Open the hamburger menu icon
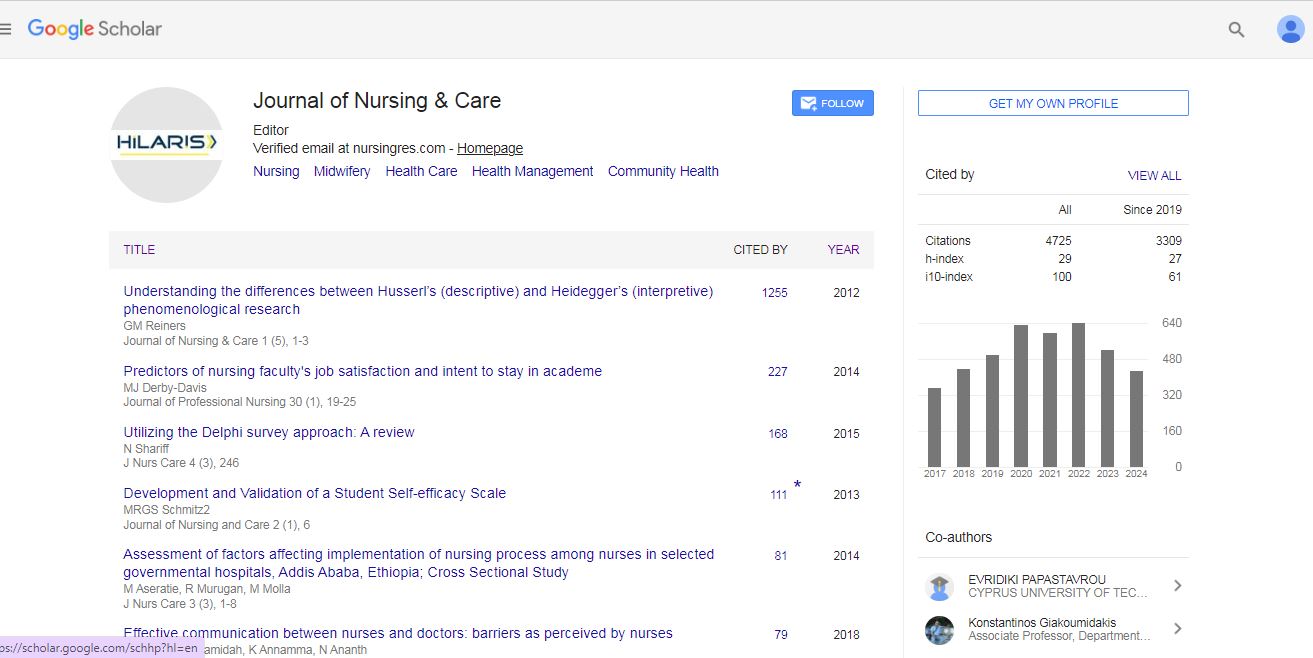 coord(6,30)
